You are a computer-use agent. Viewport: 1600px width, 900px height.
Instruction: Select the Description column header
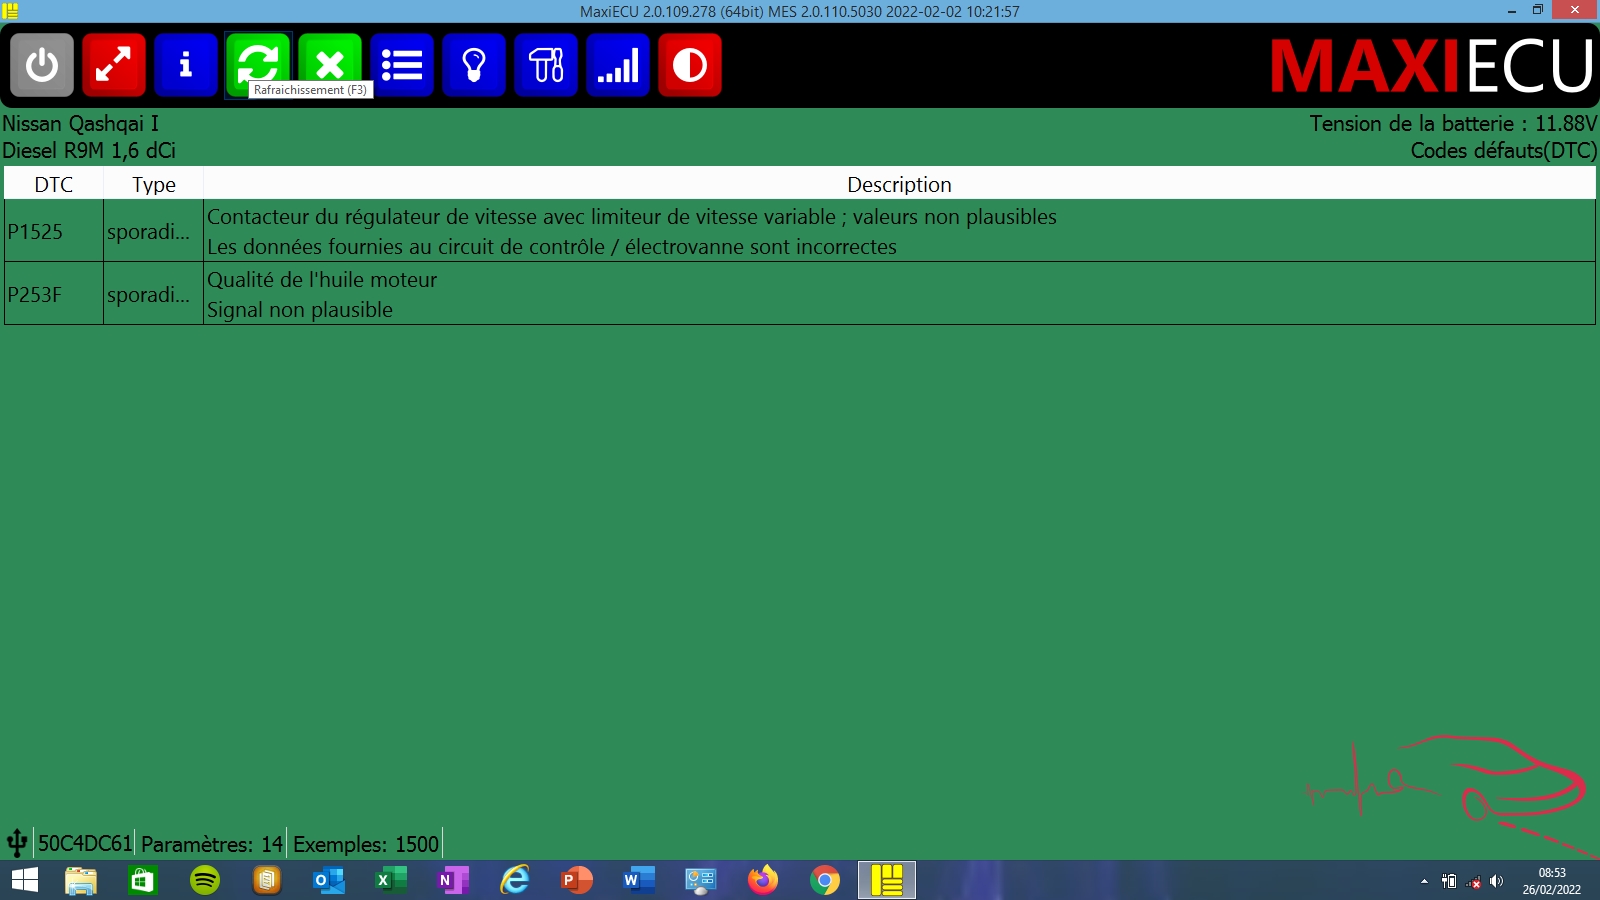pos(899,184)
